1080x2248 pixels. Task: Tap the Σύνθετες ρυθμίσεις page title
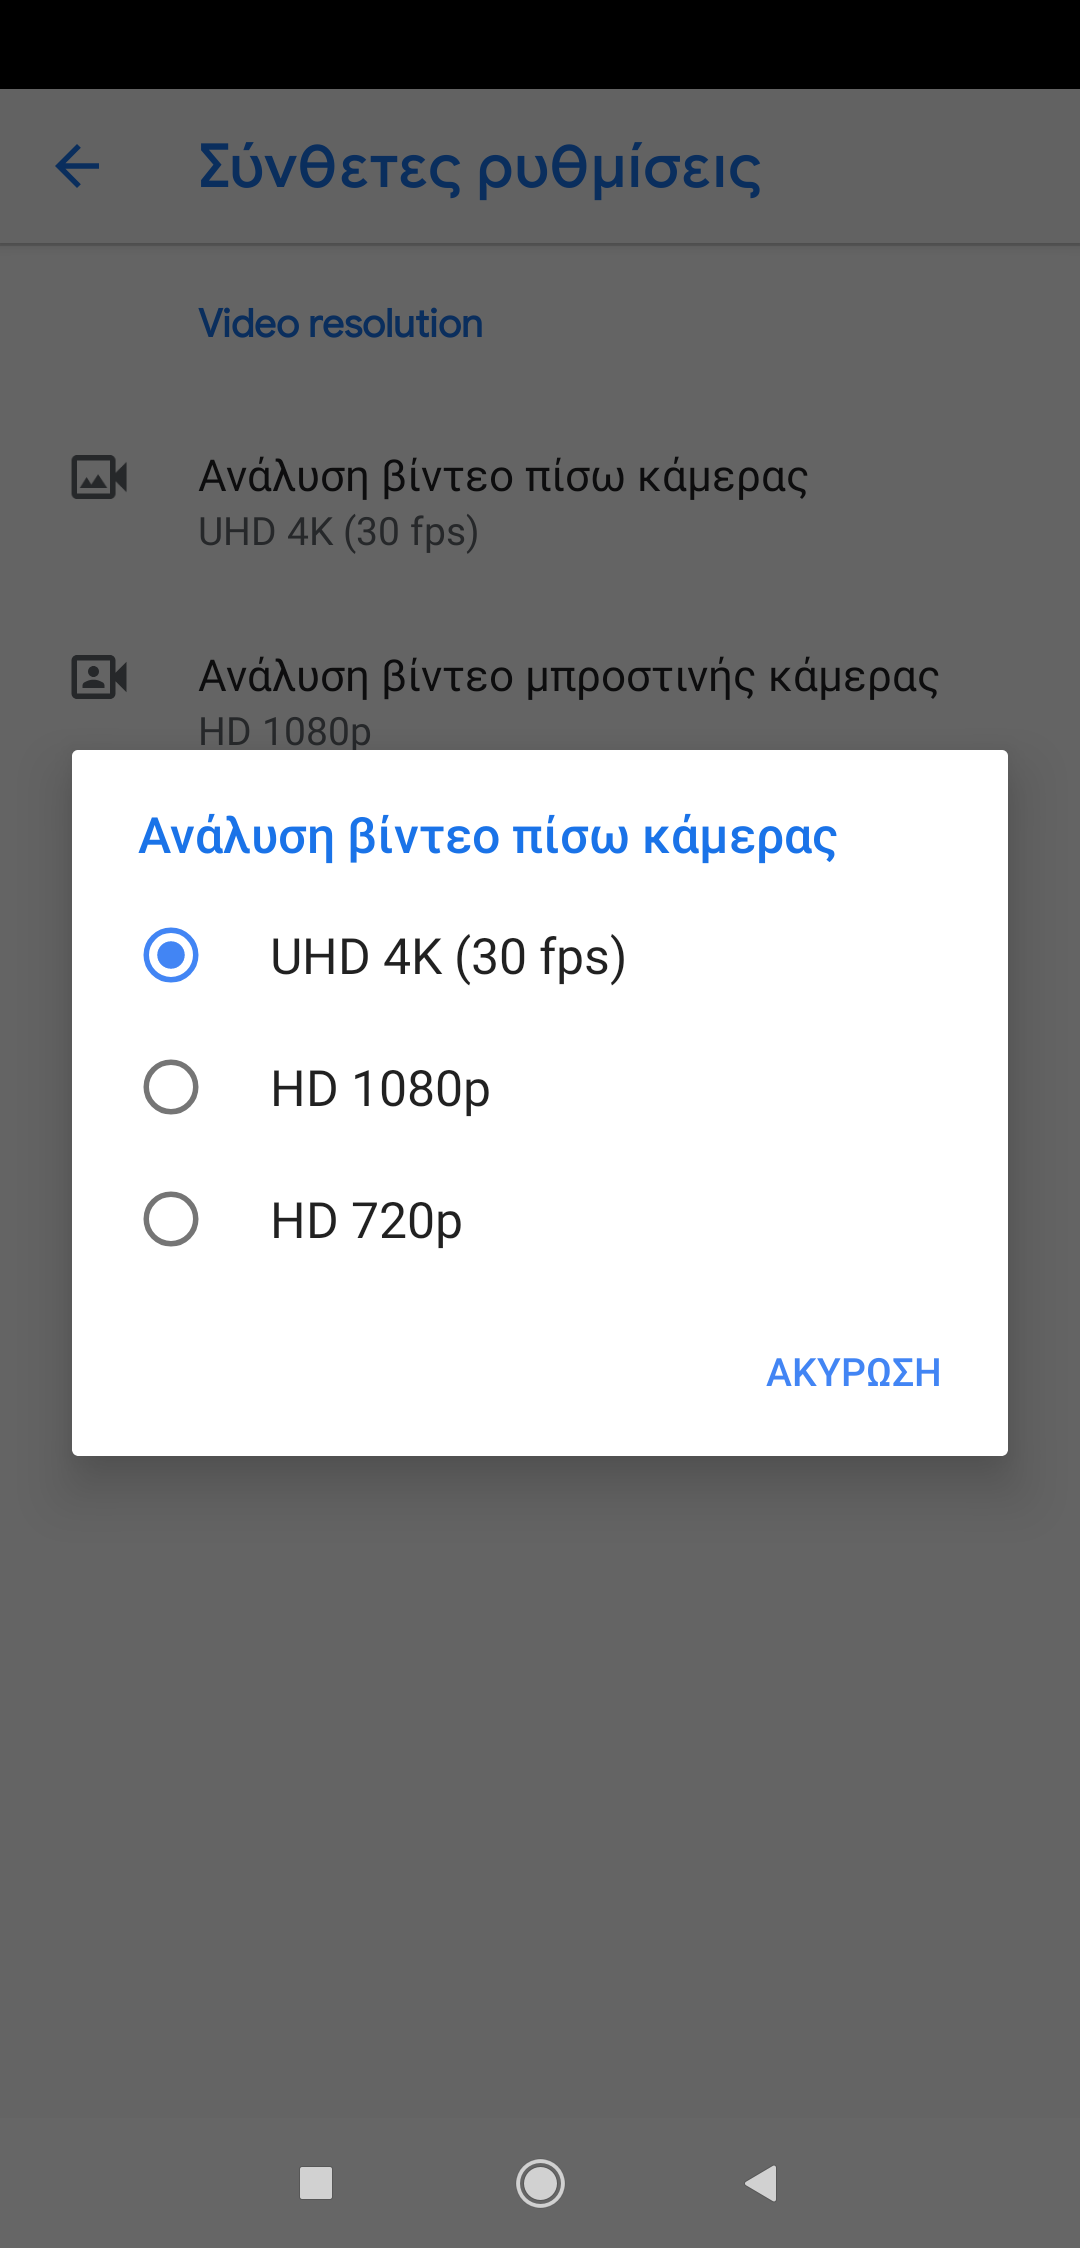coord(479,168)
